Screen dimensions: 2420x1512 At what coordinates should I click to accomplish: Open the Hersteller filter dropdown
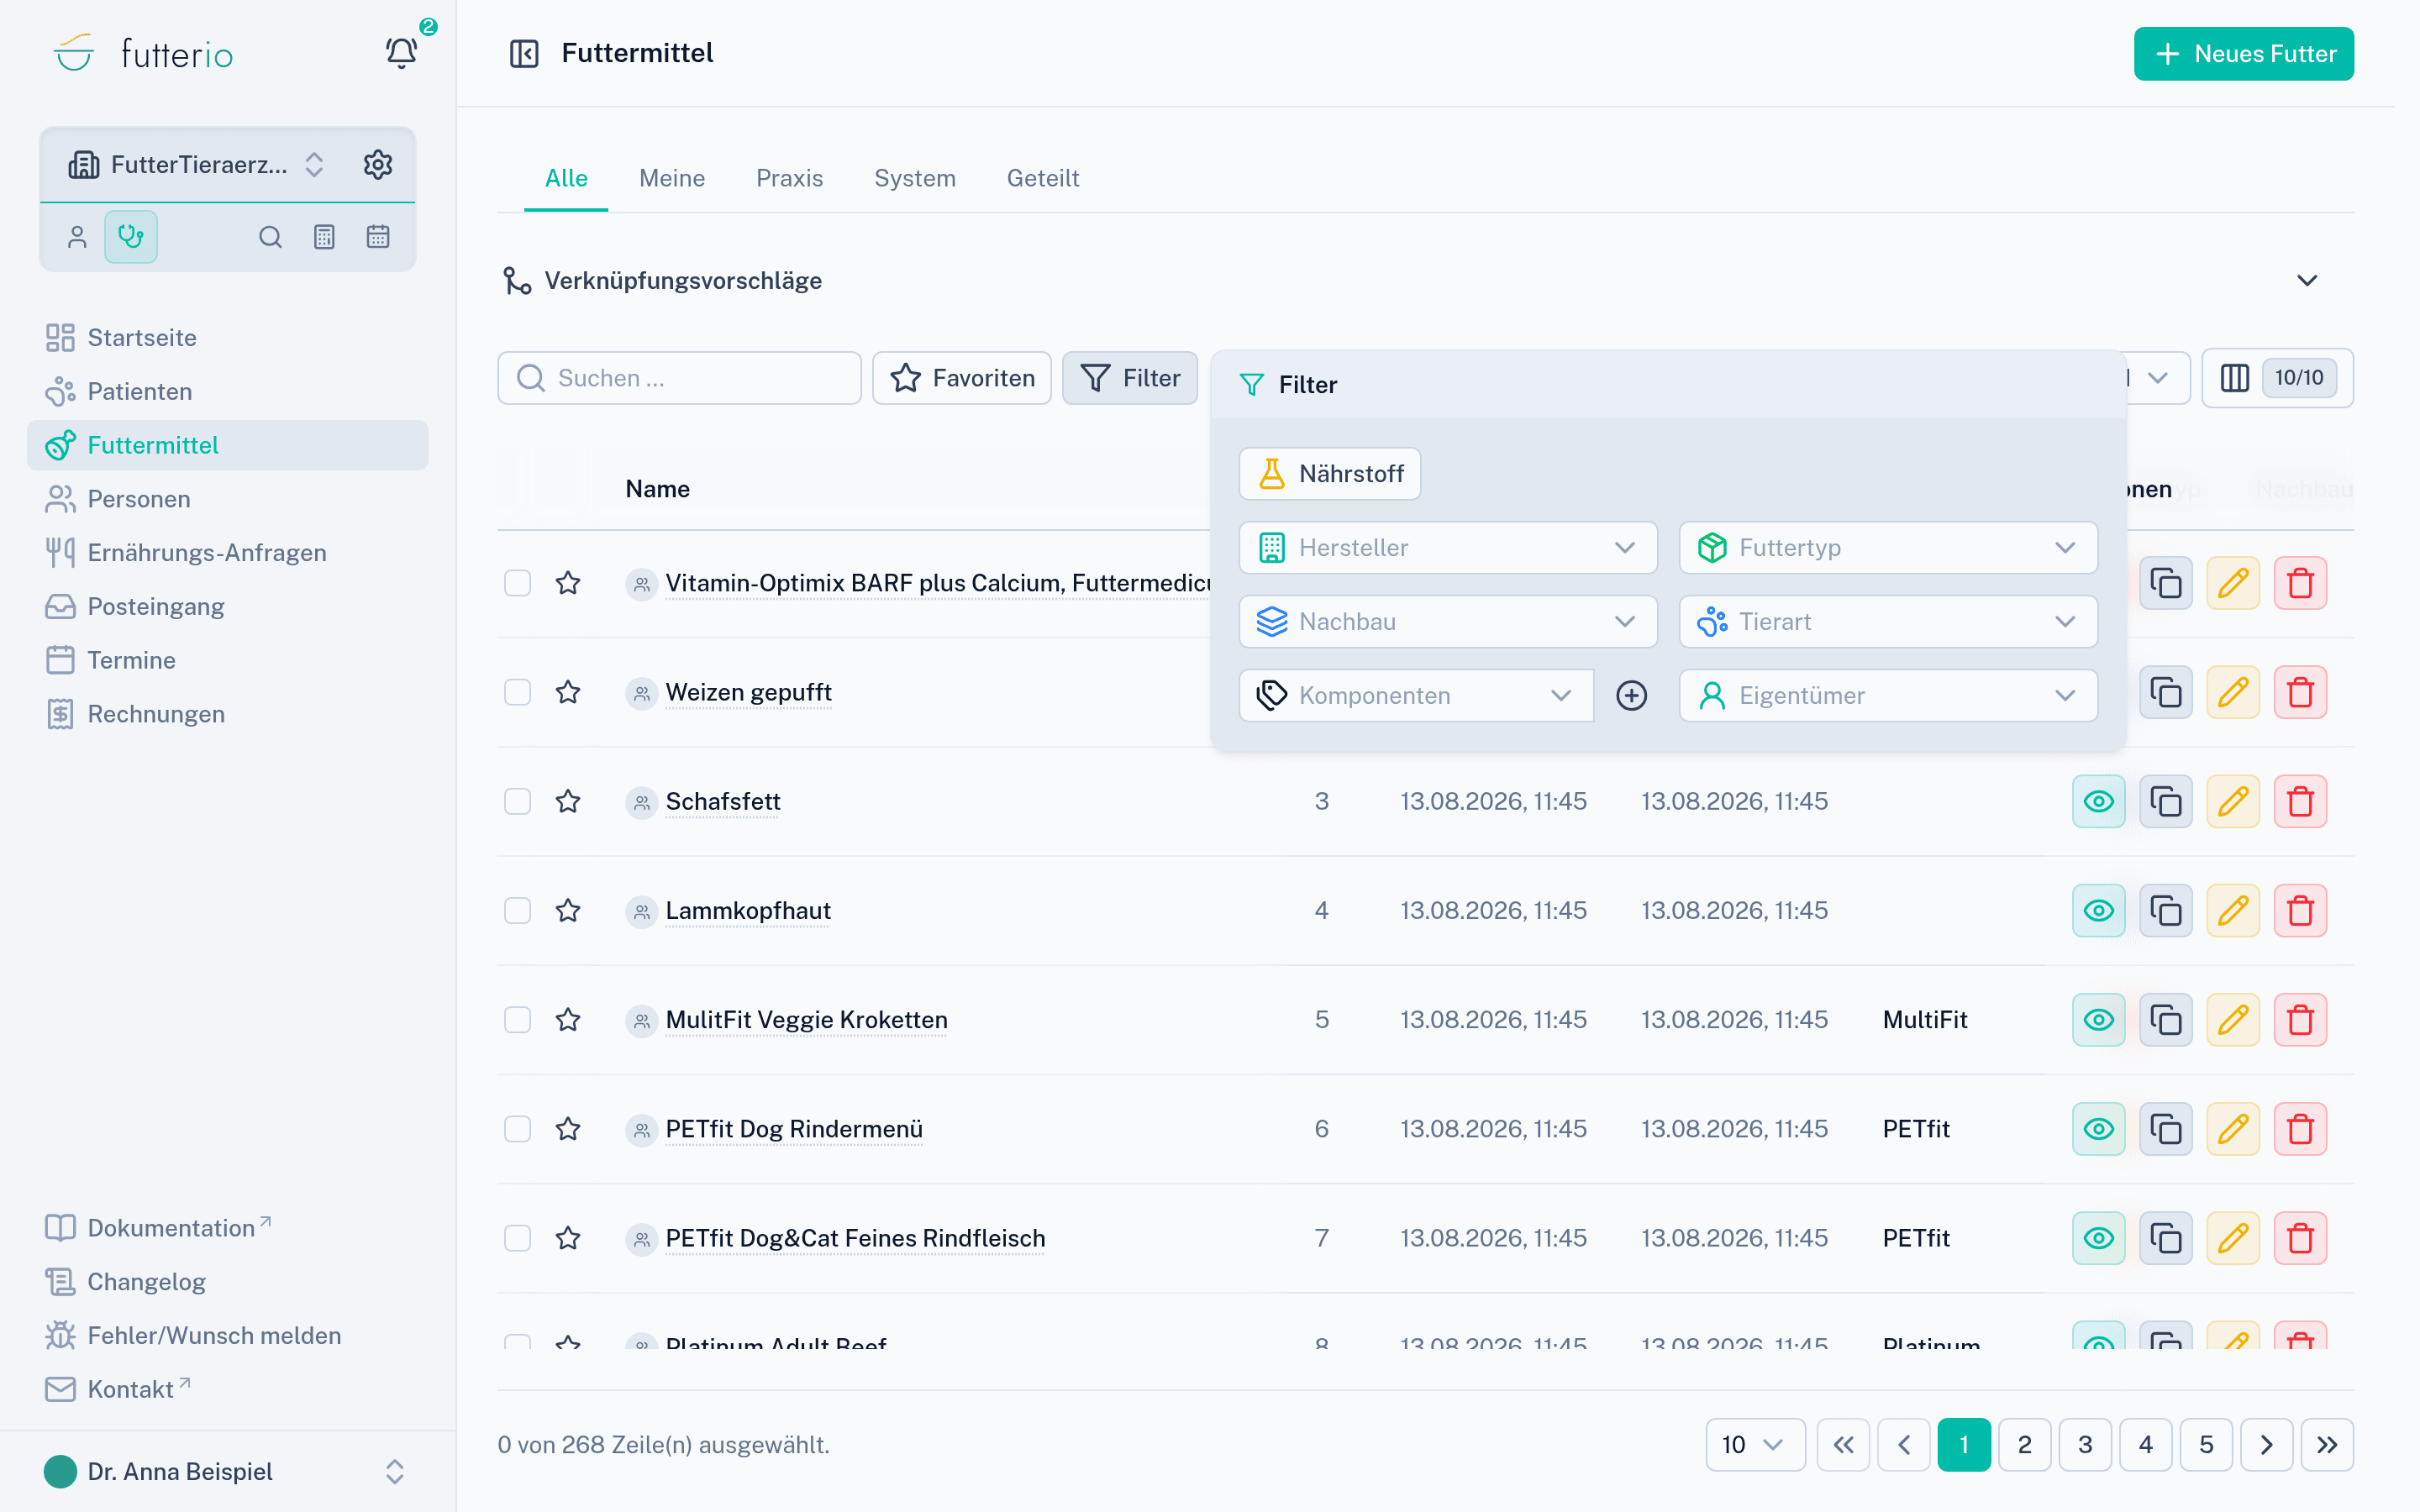(1447, 548)
